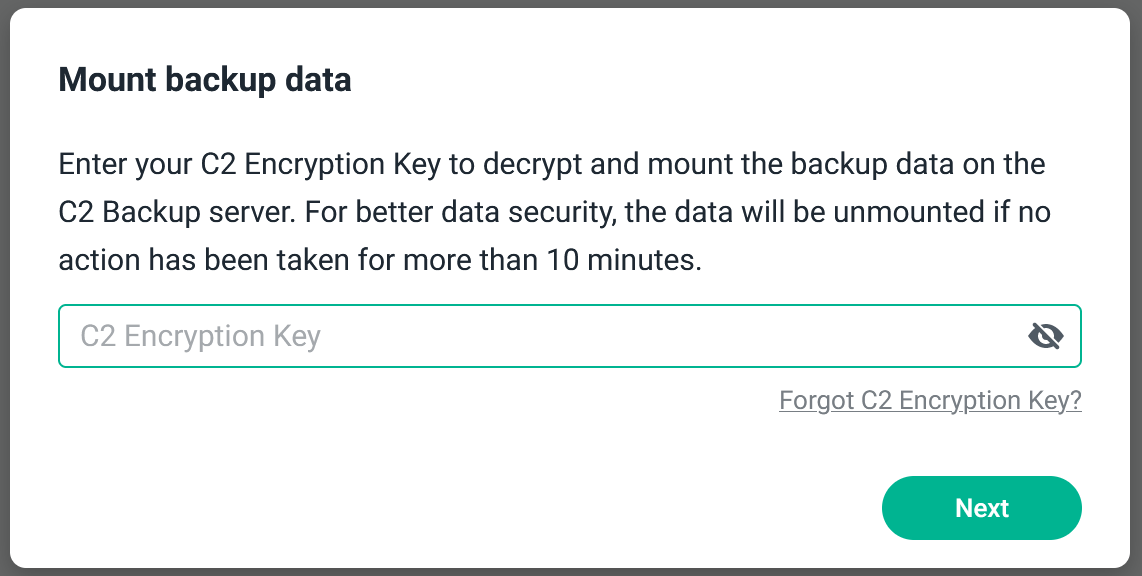Select the Mount backup data heading
The image size is (1142, 576).
(205, 80)
